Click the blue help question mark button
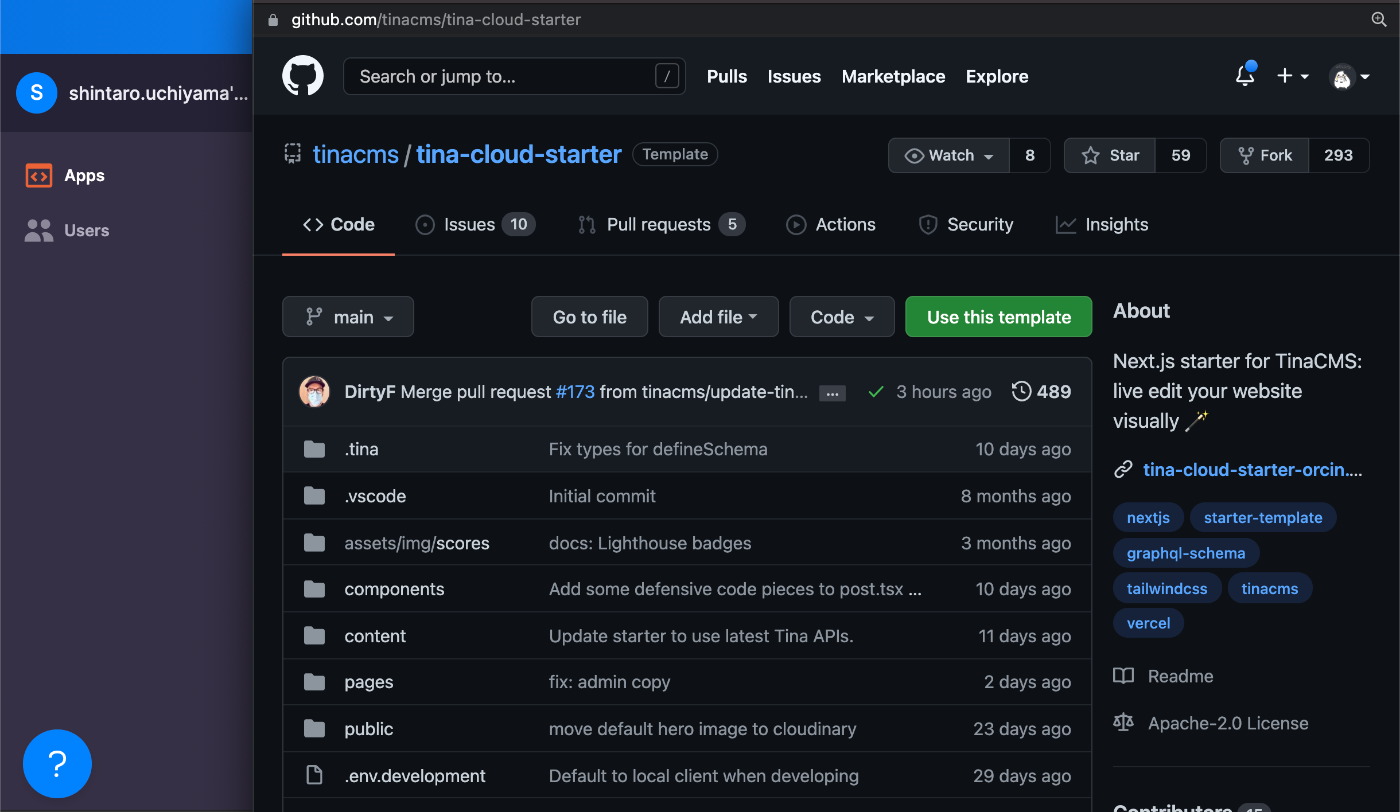 57,764
